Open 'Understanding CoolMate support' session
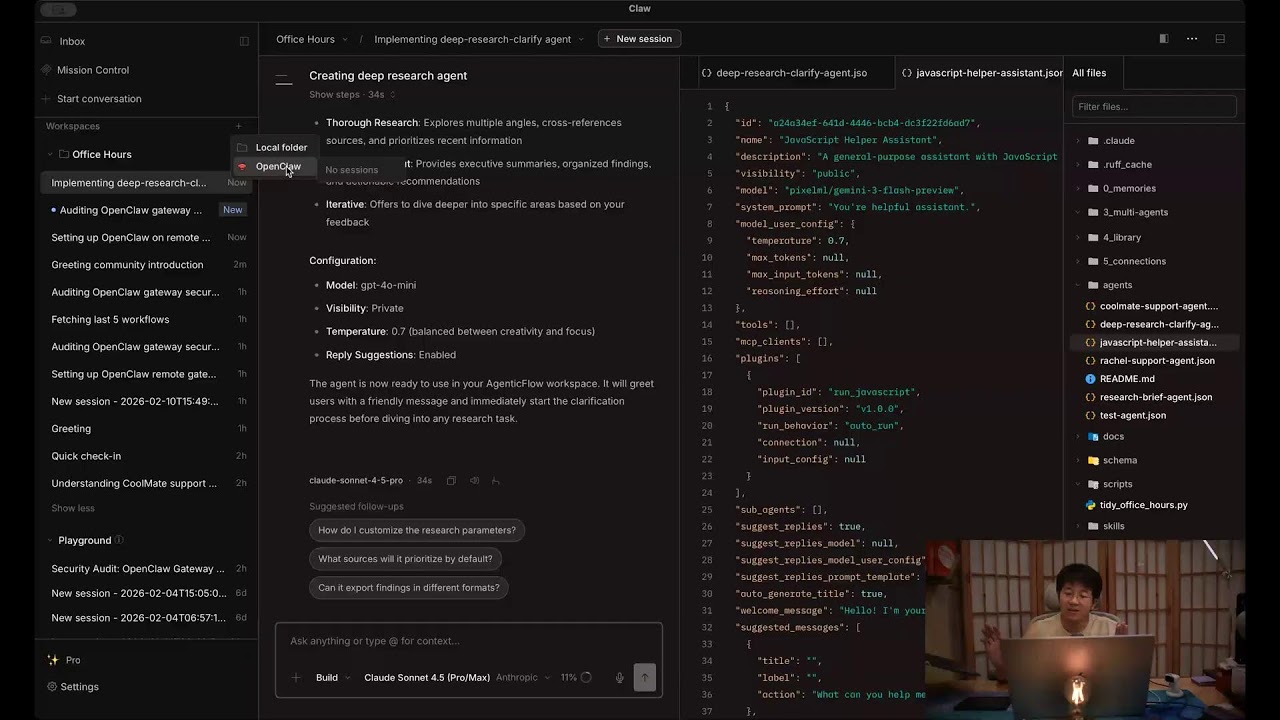Image resolution: width=1280 pixels, height=720 pixels. point(146,483)
